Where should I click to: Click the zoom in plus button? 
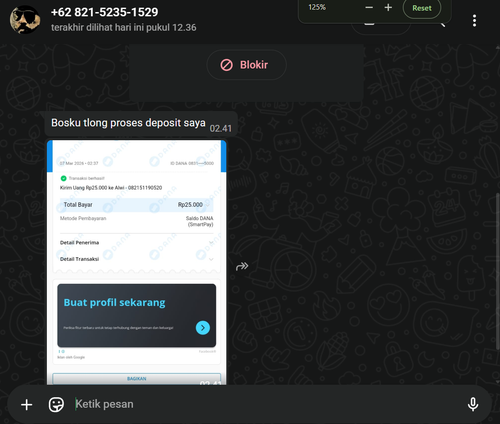click(x=388, y=7)
